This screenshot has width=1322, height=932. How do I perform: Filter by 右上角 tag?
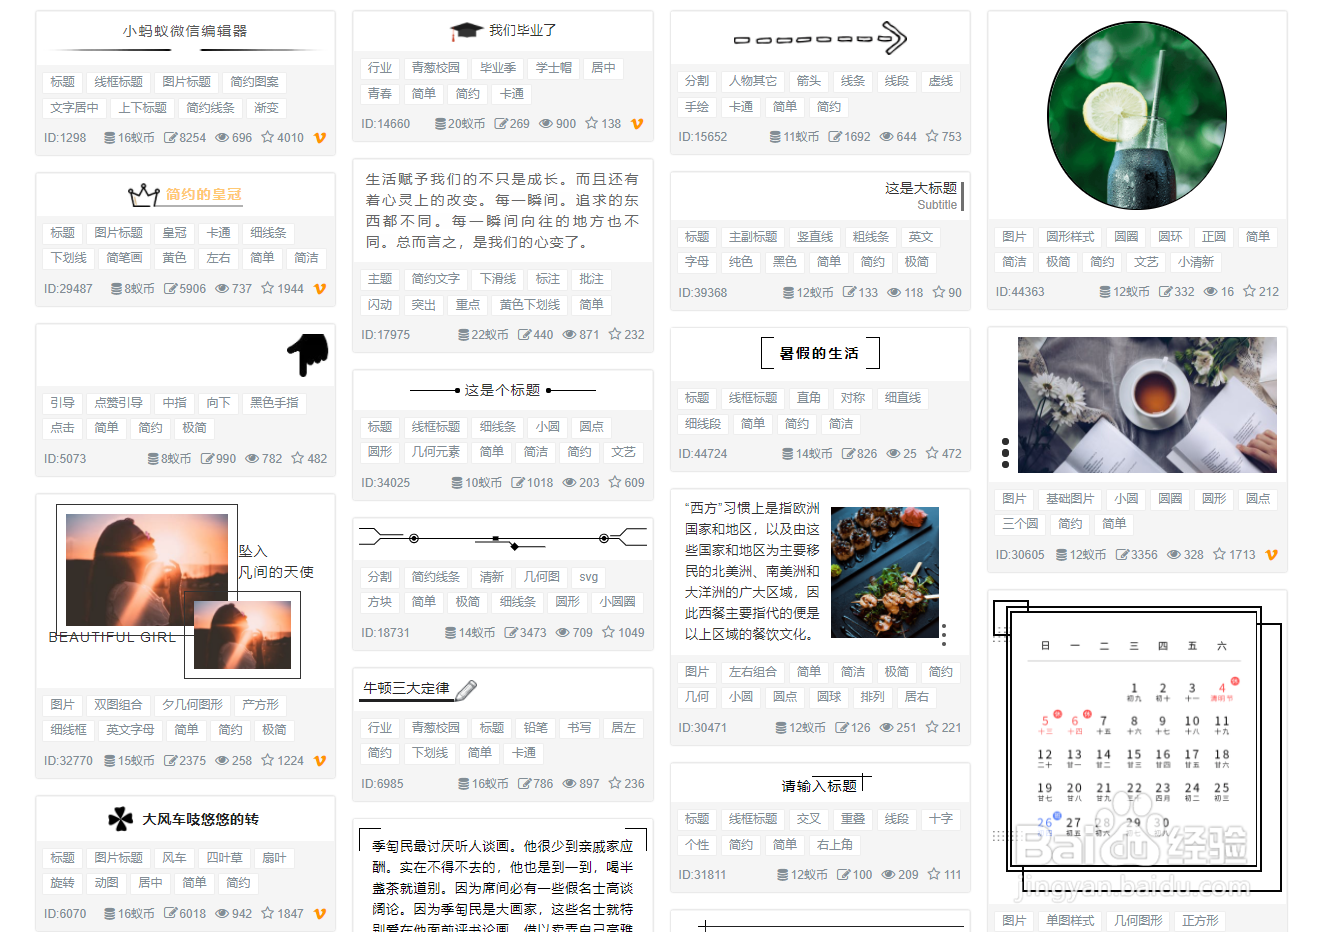pos(835,845)
